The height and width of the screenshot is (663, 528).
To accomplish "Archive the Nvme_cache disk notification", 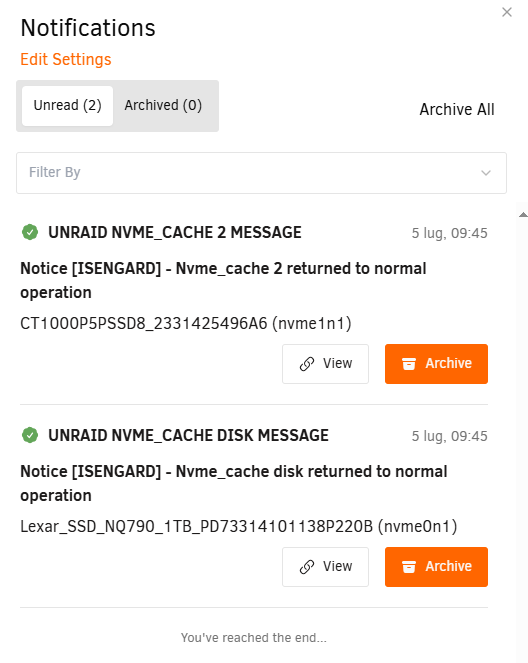I will 436,567.
